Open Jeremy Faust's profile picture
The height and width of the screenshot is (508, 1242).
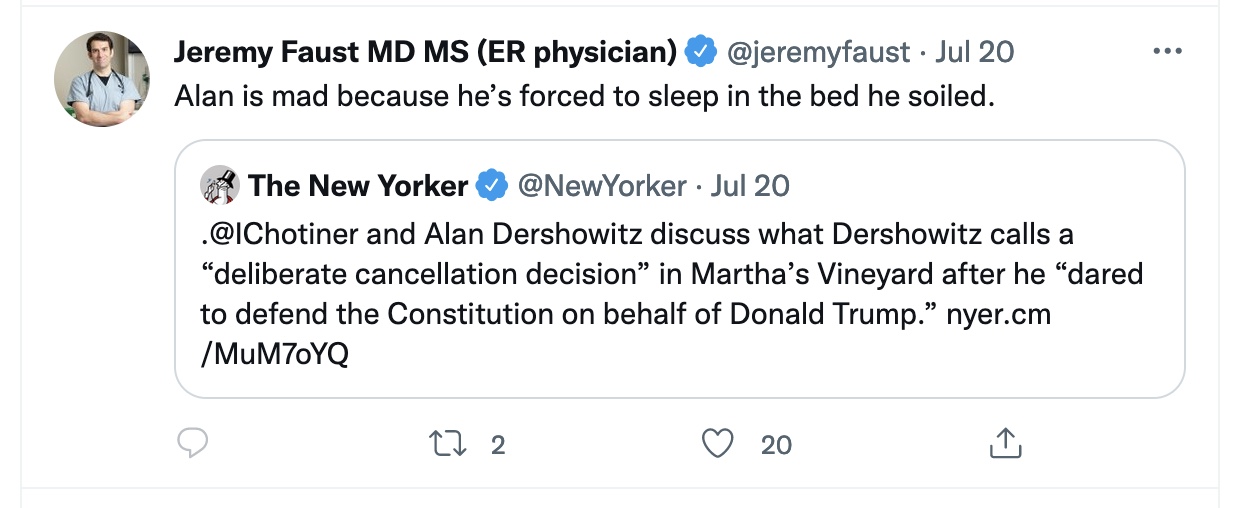pyautogui.click(x=102, y=79)
